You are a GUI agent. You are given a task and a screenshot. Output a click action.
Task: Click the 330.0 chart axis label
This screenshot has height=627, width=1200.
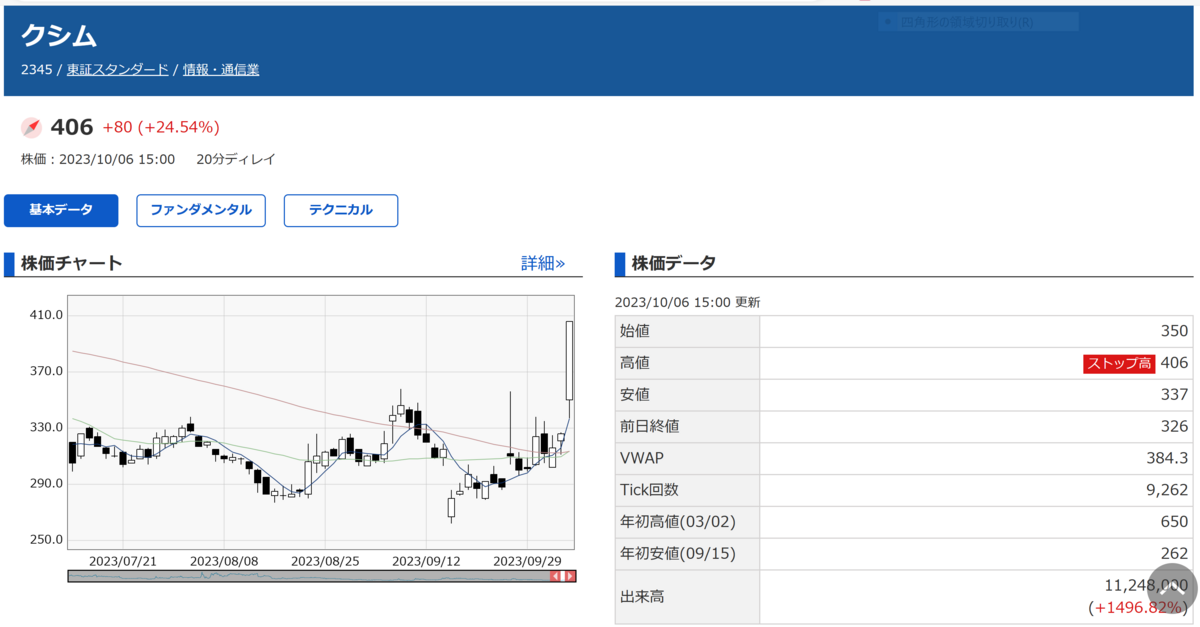pyautogui.click(x=48, y=427)
